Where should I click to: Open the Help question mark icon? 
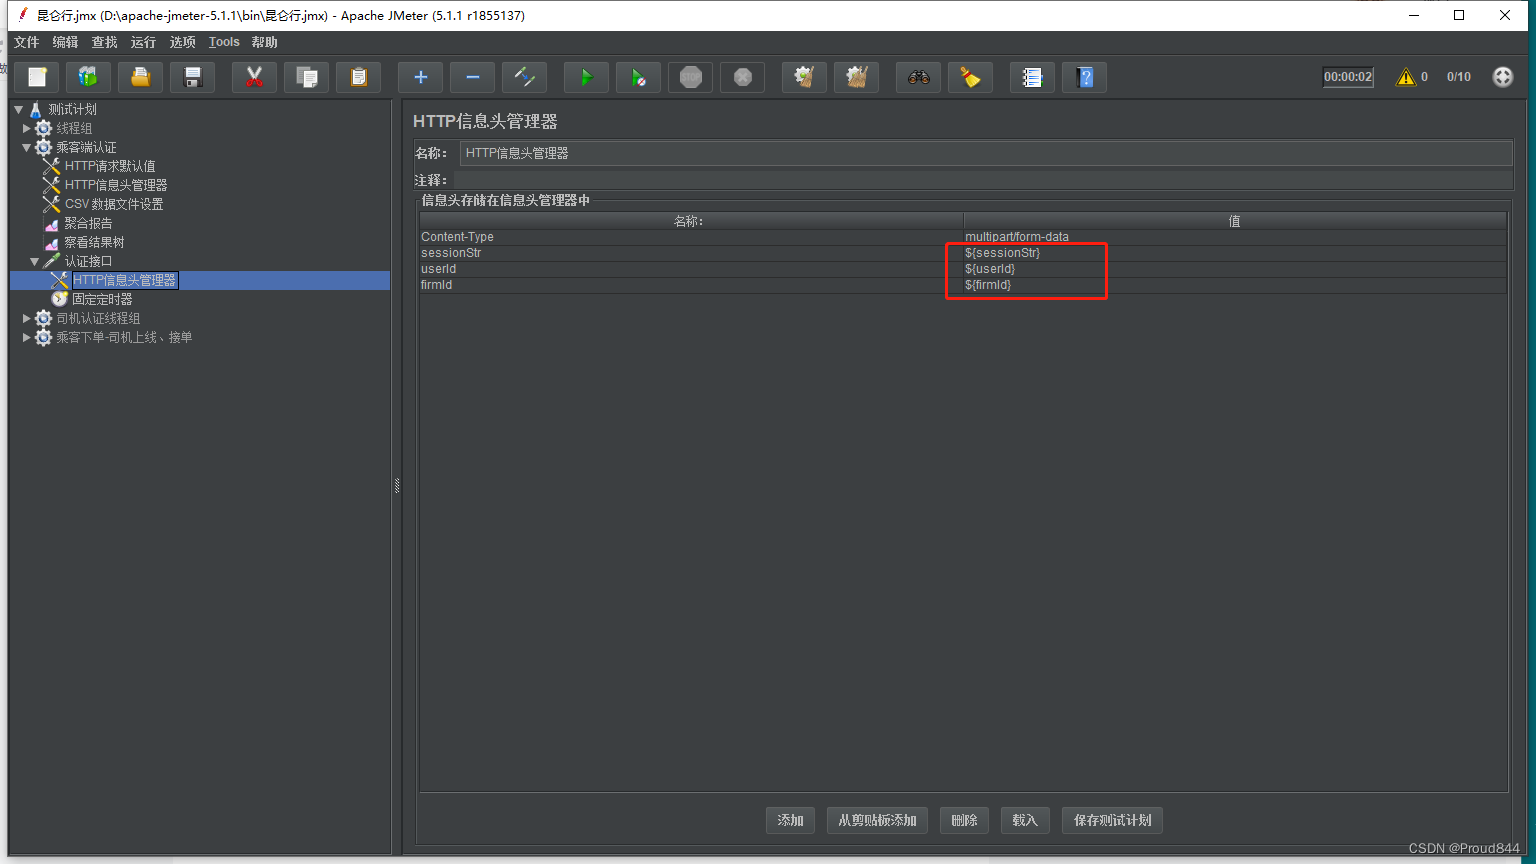pyautogui.click(x=1085, y=77)
